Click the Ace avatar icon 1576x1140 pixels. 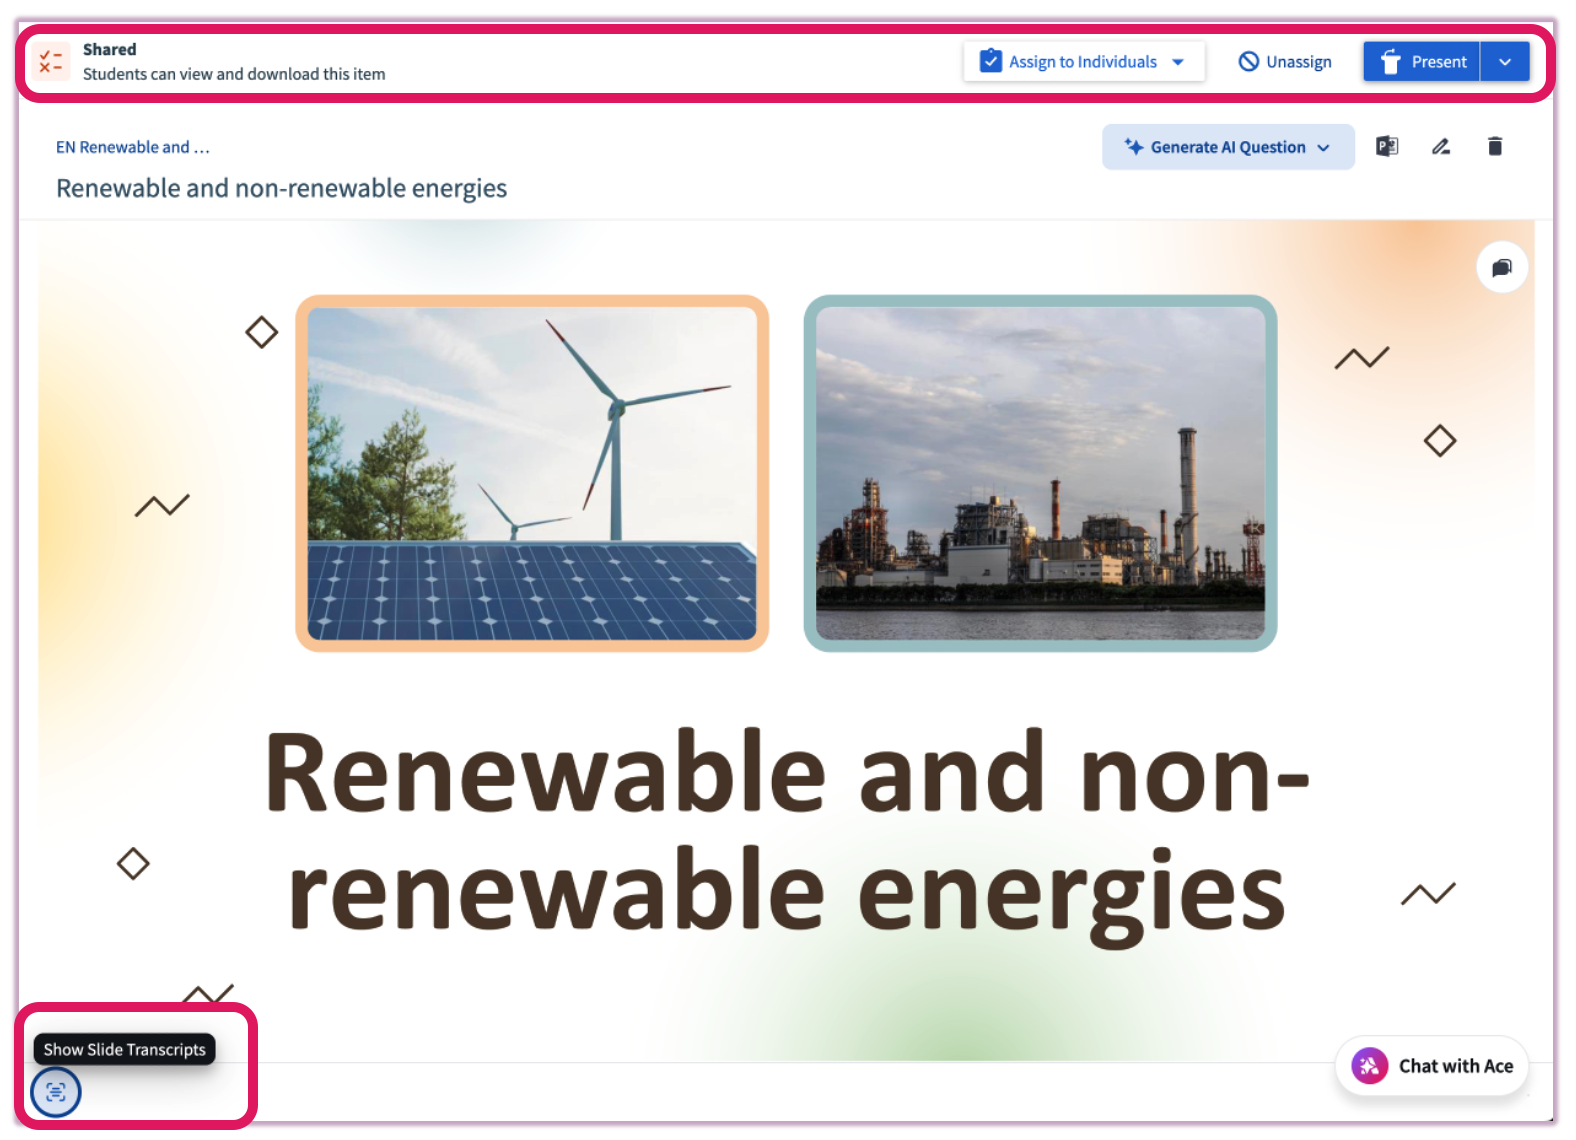(1369, 1066)
